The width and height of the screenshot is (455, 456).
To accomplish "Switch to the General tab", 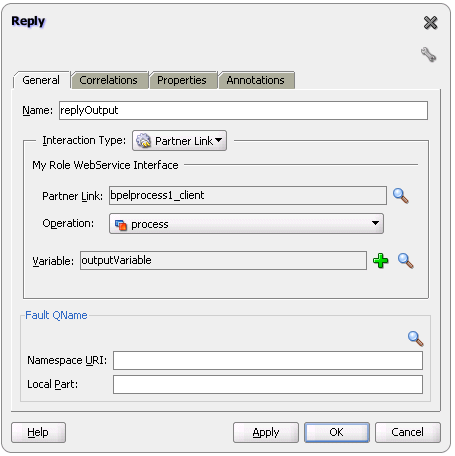I will click(x=41, y=80).
